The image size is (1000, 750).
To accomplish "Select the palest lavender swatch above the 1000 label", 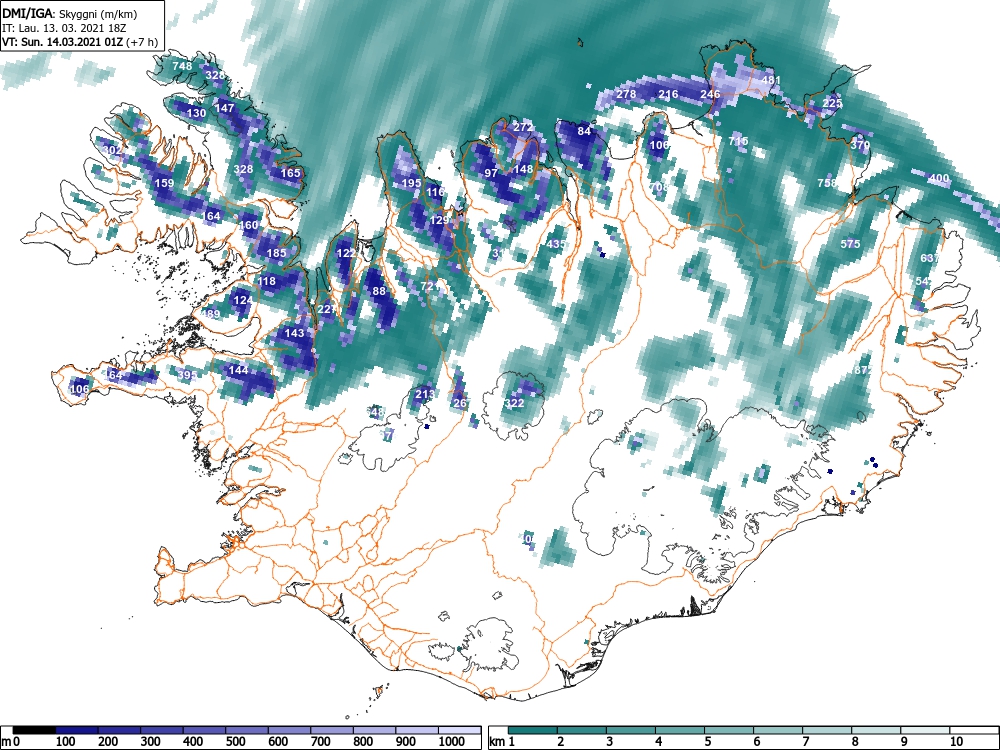I will point(459,730).
